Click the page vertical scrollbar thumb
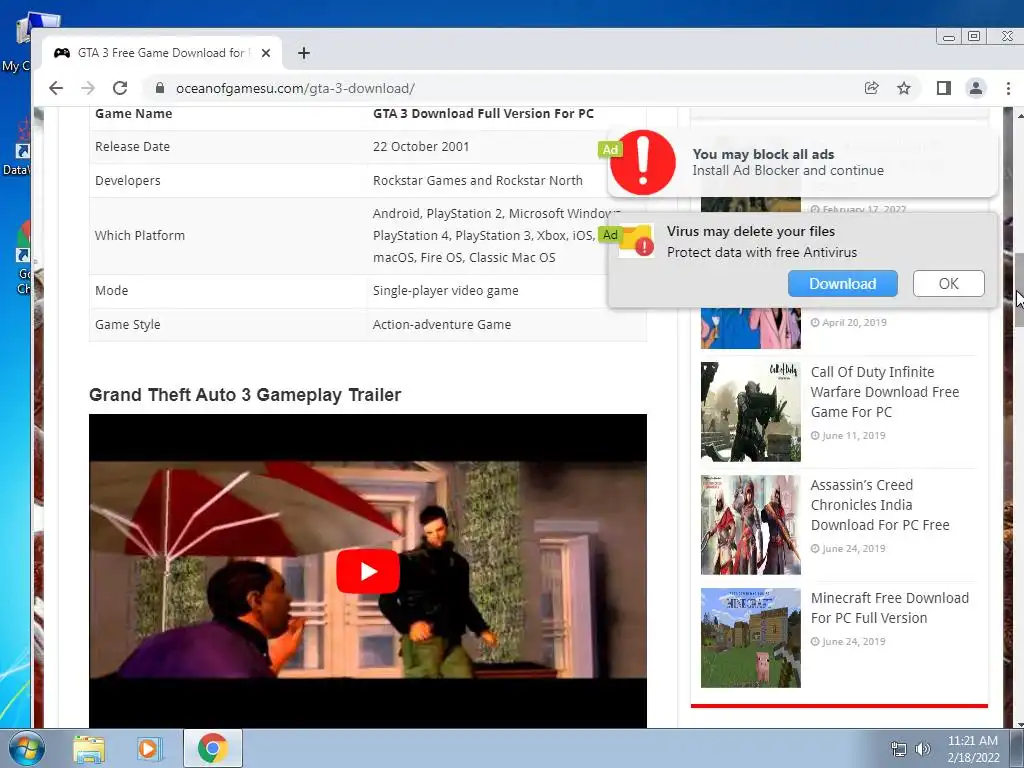 pyautogui.click(x=1019, y=289)
